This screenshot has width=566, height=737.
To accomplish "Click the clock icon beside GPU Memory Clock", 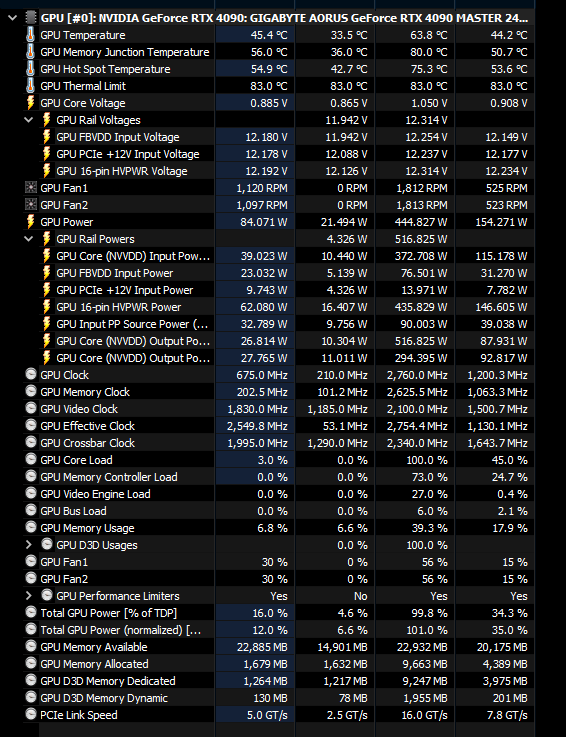I will (31, 391).
